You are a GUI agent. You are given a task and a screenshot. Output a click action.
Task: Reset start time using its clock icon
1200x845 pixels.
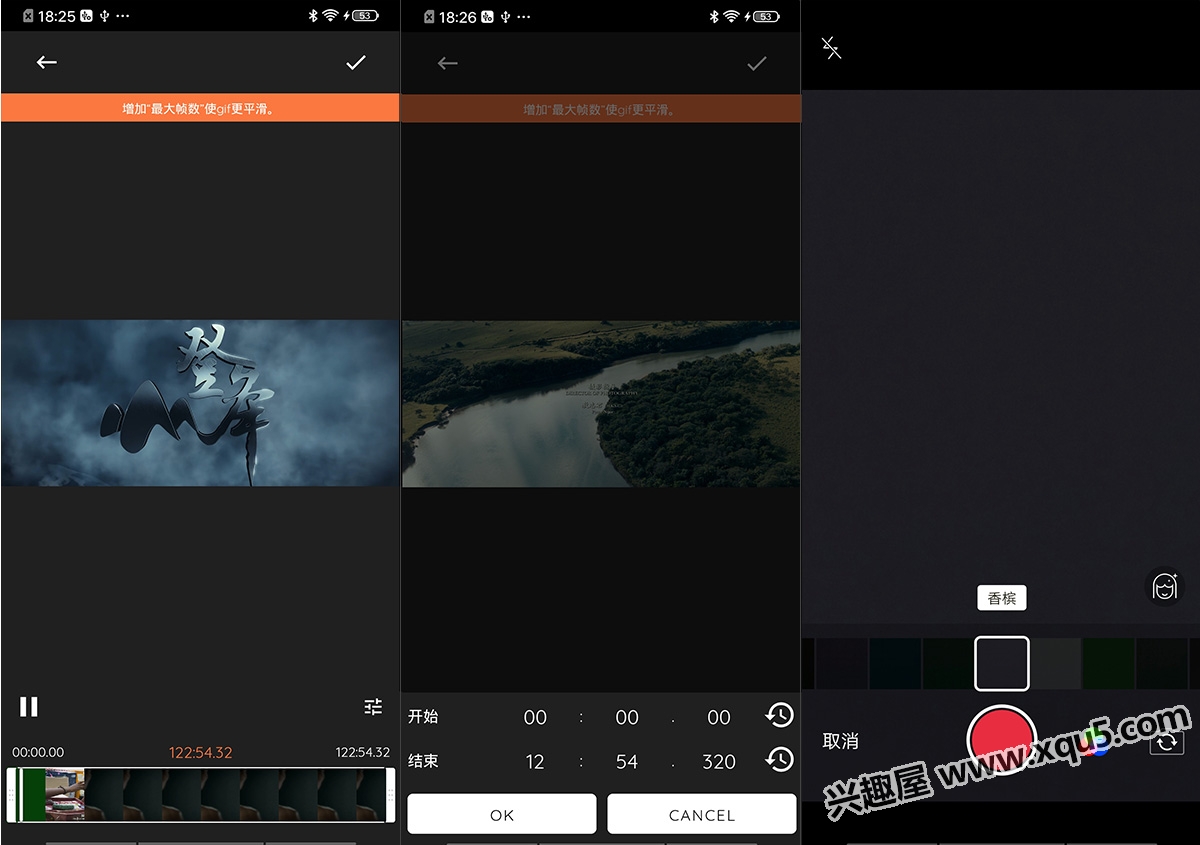point(779,715)
